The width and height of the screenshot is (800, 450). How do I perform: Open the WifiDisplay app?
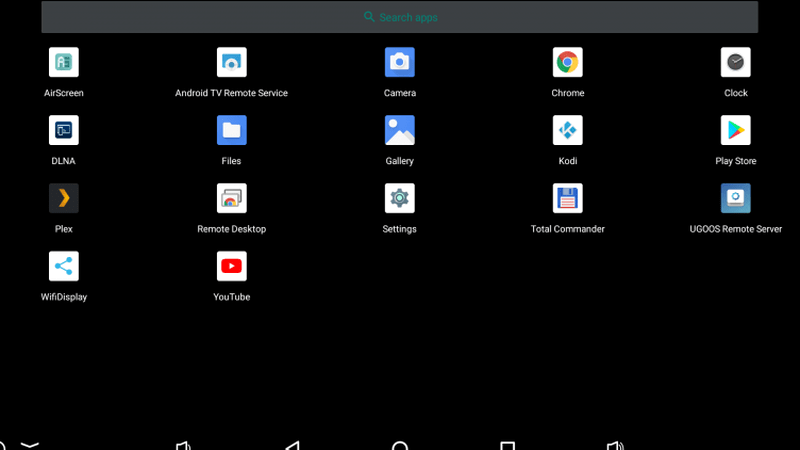coord(64,266)
